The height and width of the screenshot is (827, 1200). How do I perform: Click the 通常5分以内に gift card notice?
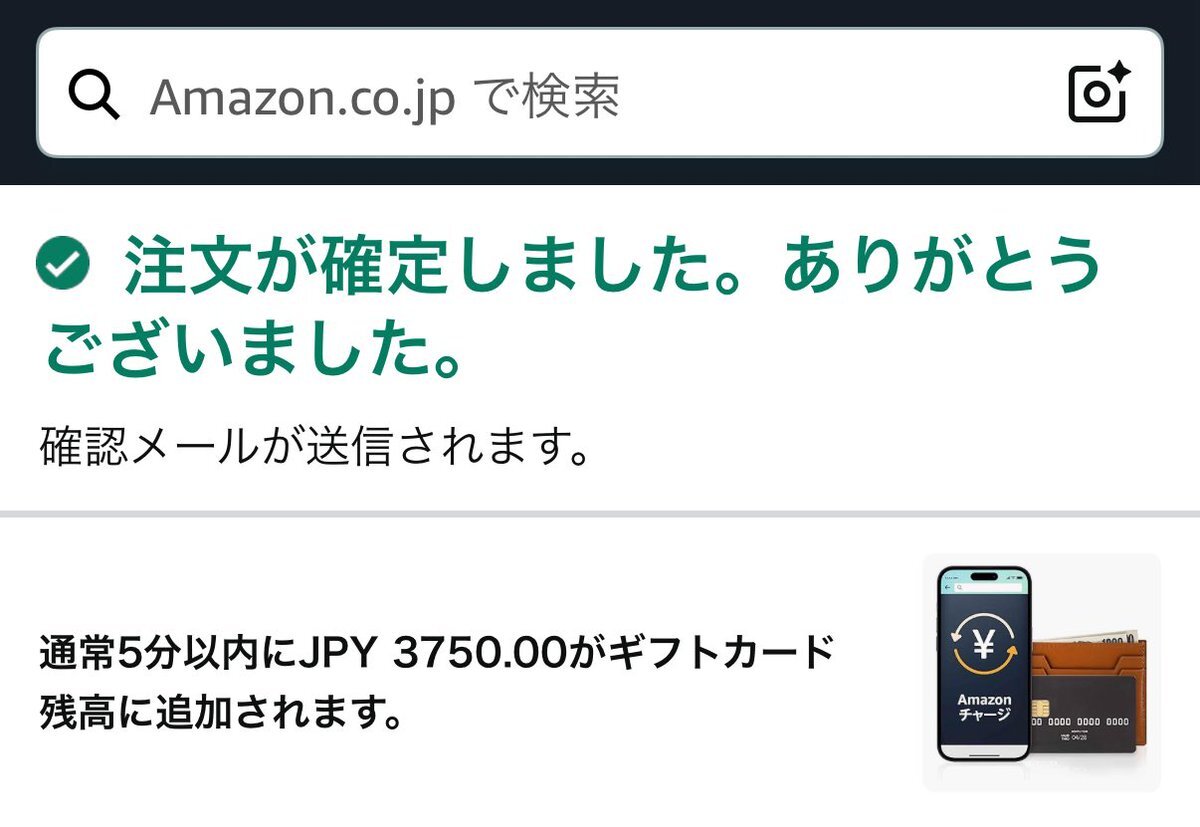pyautogui.click(x=437, y=685)
